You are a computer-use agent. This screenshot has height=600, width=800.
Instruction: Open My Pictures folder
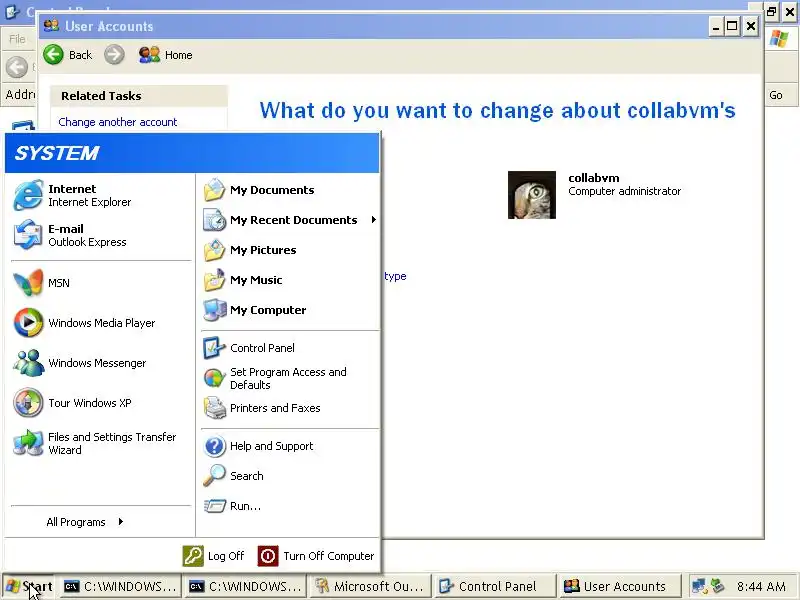click(290, 250)
